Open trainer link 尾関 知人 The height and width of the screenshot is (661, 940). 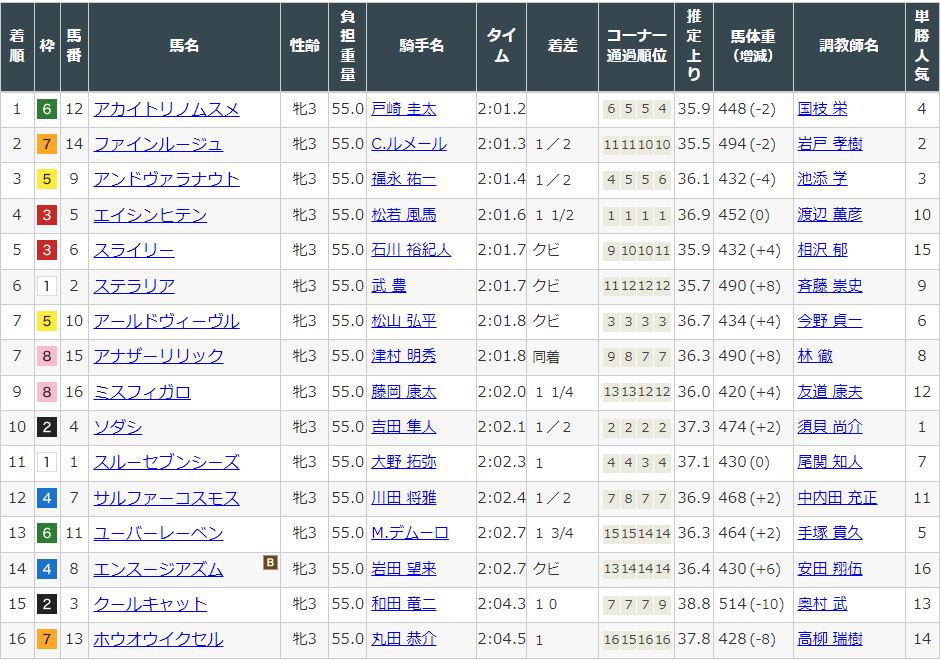tap(830, 462)
